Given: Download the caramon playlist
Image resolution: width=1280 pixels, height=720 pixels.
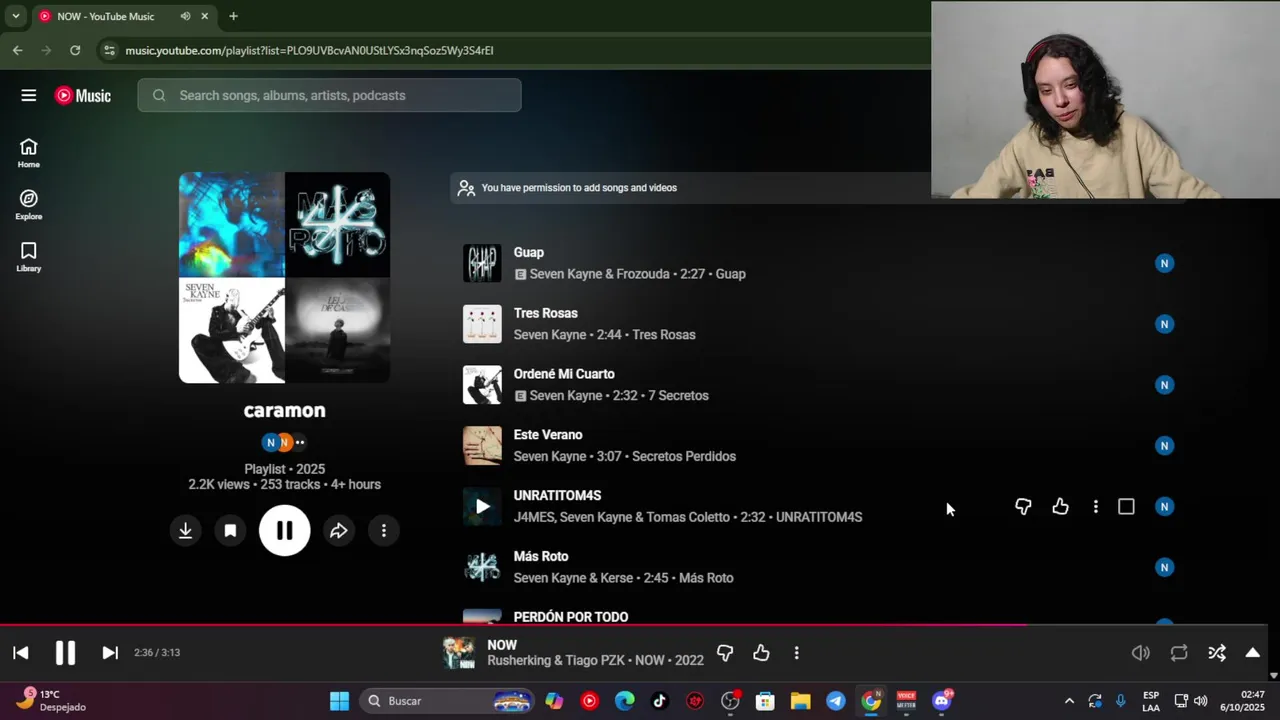Looking at the screenshot, I should pos(185,531).
